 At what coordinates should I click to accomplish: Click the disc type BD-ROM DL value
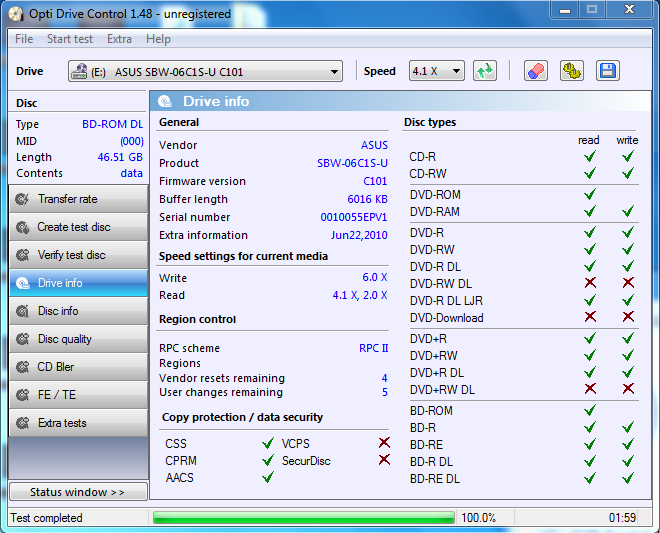tap(112, 124)
